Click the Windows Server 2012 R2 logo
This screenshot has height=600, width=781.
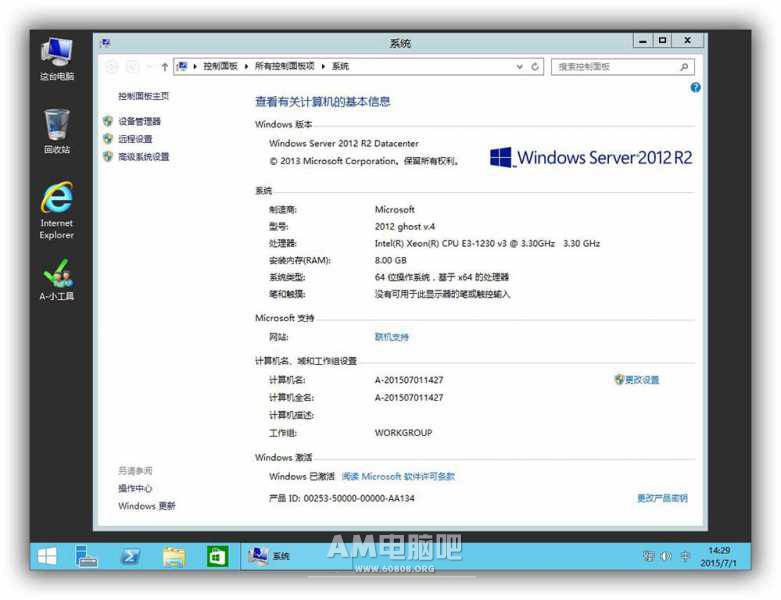coord(591,157)
